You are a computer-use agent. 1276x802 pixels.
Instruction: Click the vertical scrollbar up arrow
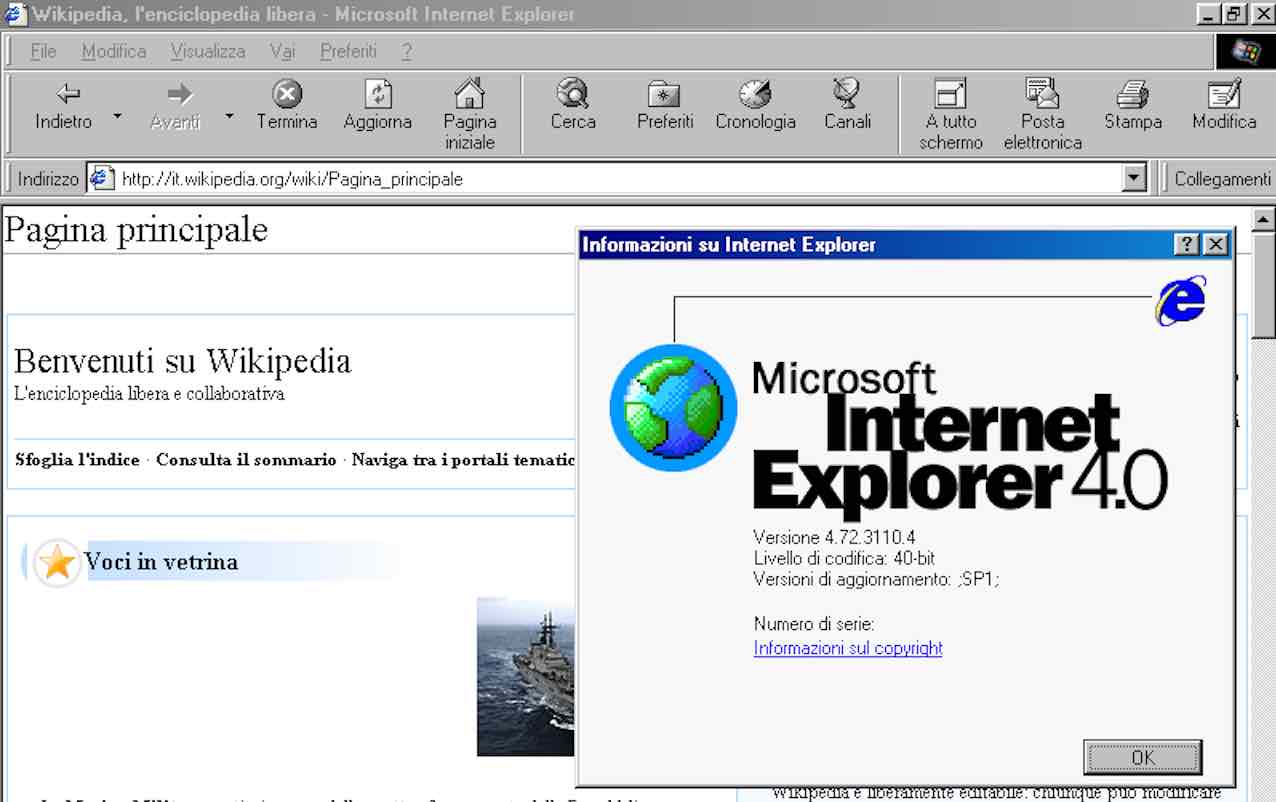(x=1264, y=220)
